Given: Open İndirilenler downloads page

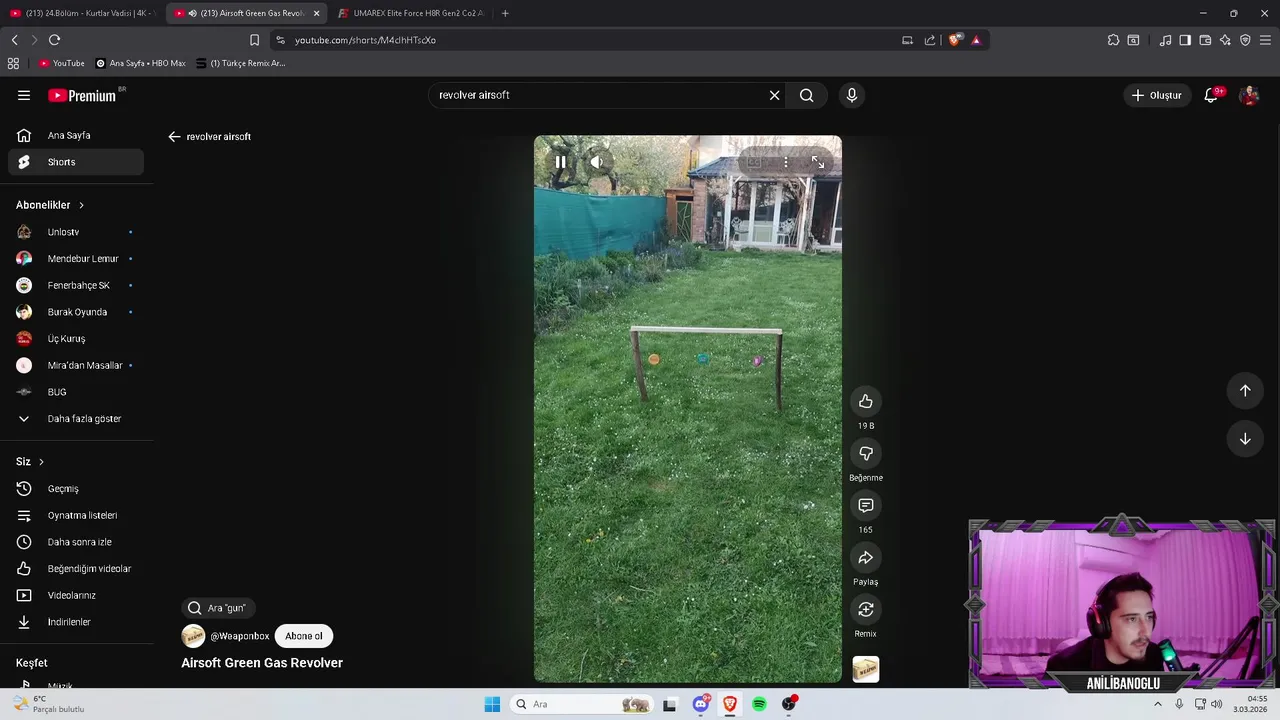Looking at the screenshot, I should (76, 622).
